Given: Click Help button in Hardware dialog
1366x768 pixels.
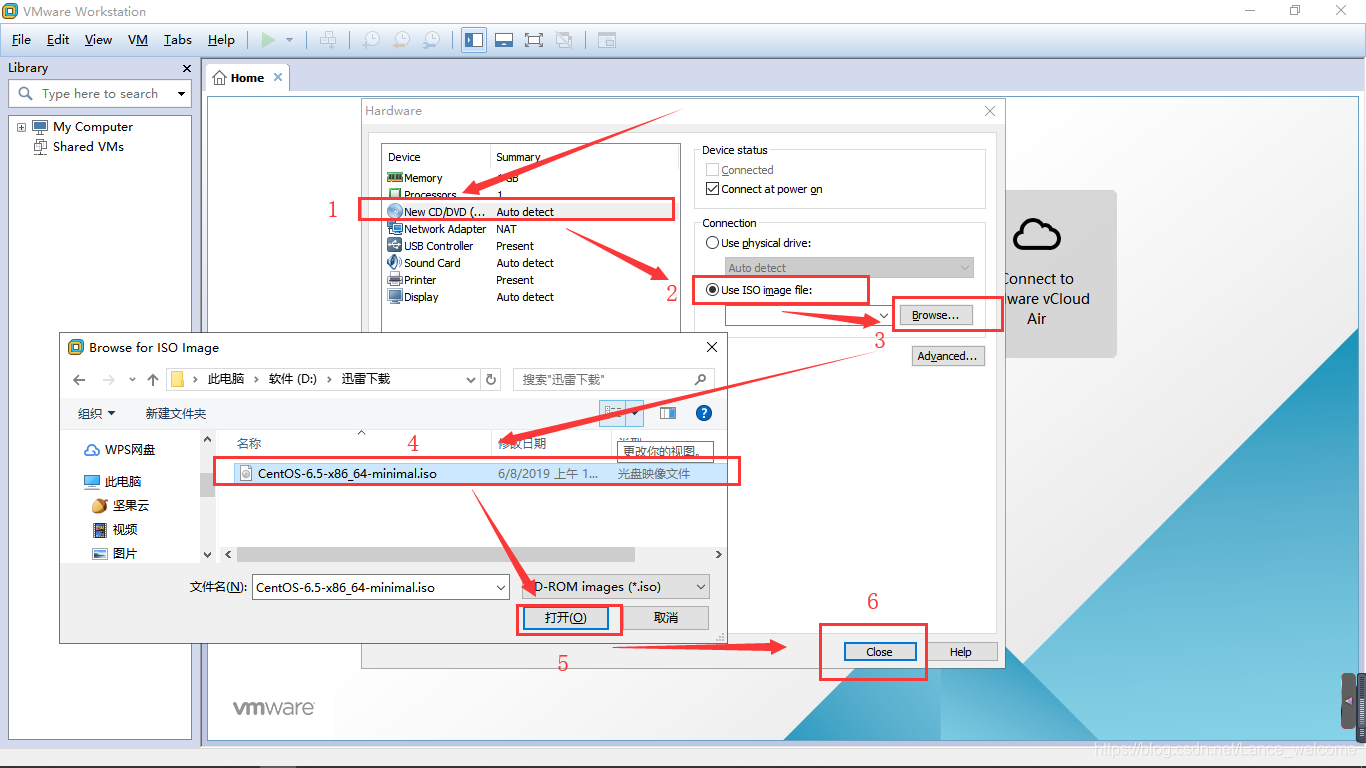Looking at the screenshot, I should point(961,652).
